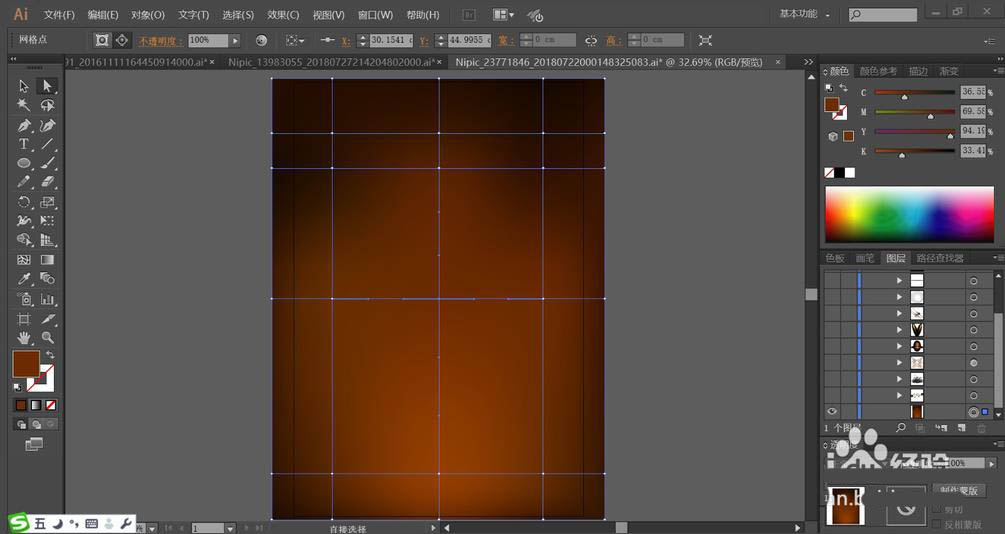The image size is (1005, 534).
Task: Select the Perspective Grid tool
Action: 47,240
